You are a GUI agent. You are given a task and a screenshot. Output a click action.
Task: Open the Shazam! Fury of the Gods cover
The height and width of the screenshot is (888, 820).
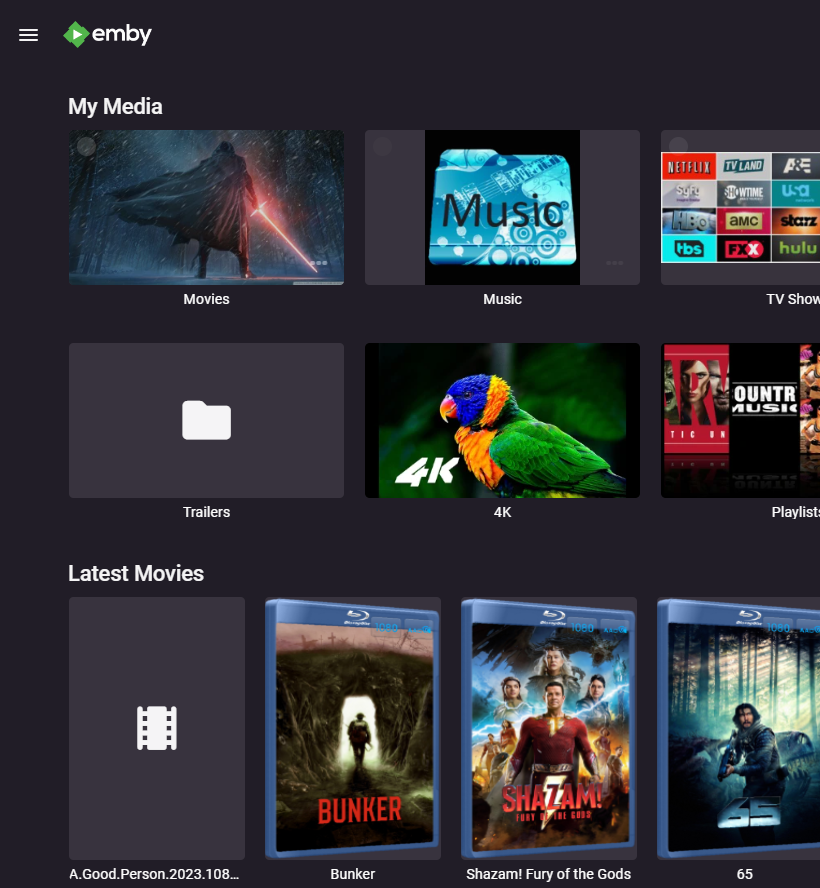tap(549, 728)
